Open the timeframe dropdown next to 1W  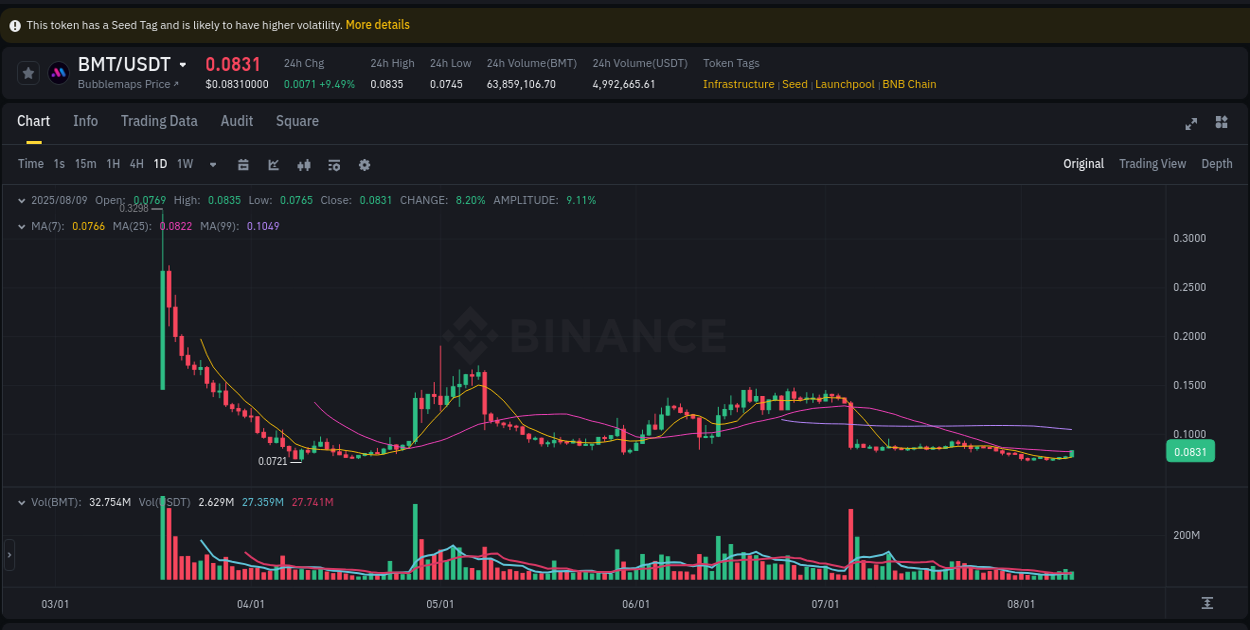212,164
